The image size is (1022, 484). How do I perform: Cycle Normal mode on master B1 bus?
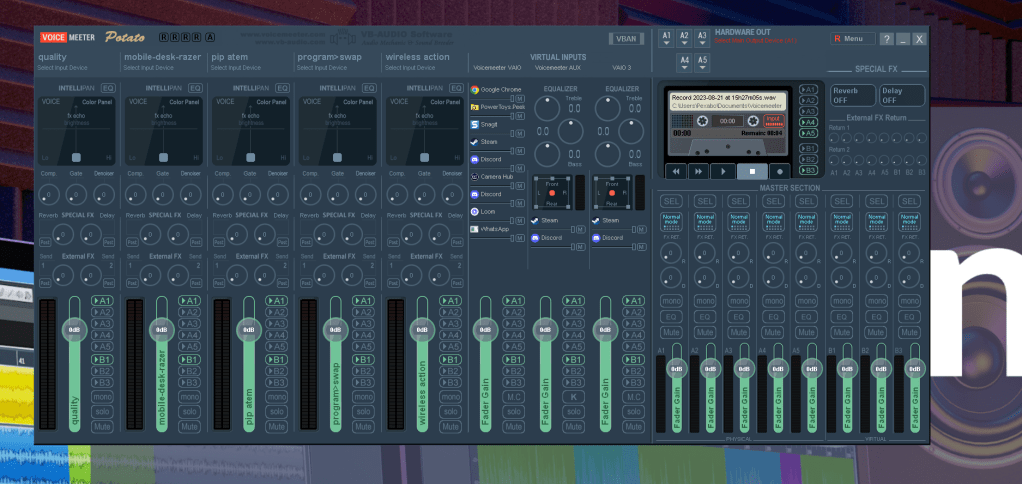(x=841, y=221)
